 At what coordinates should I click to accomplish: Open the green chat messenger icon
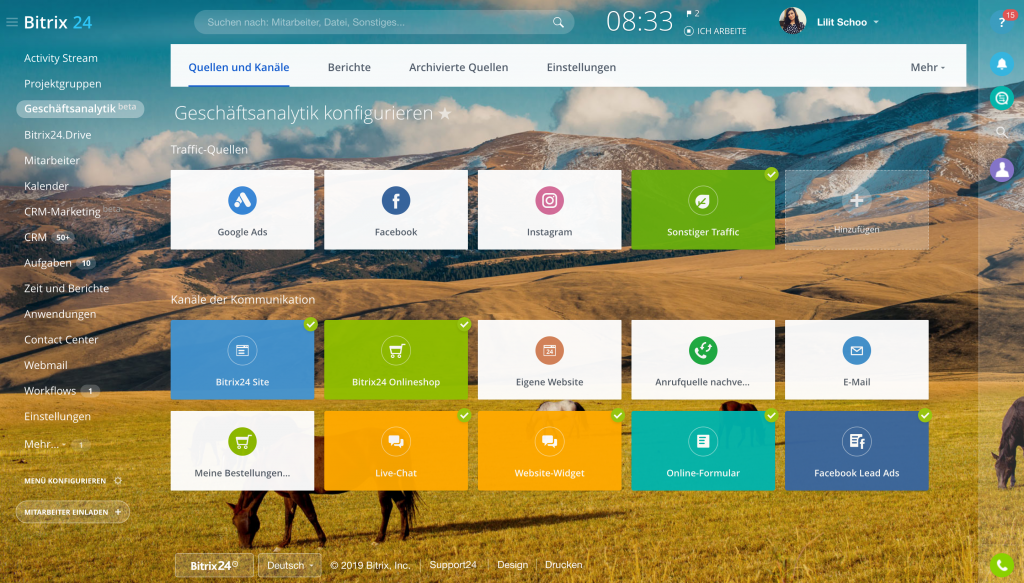pyautogui.click(x=1001, y=98)
